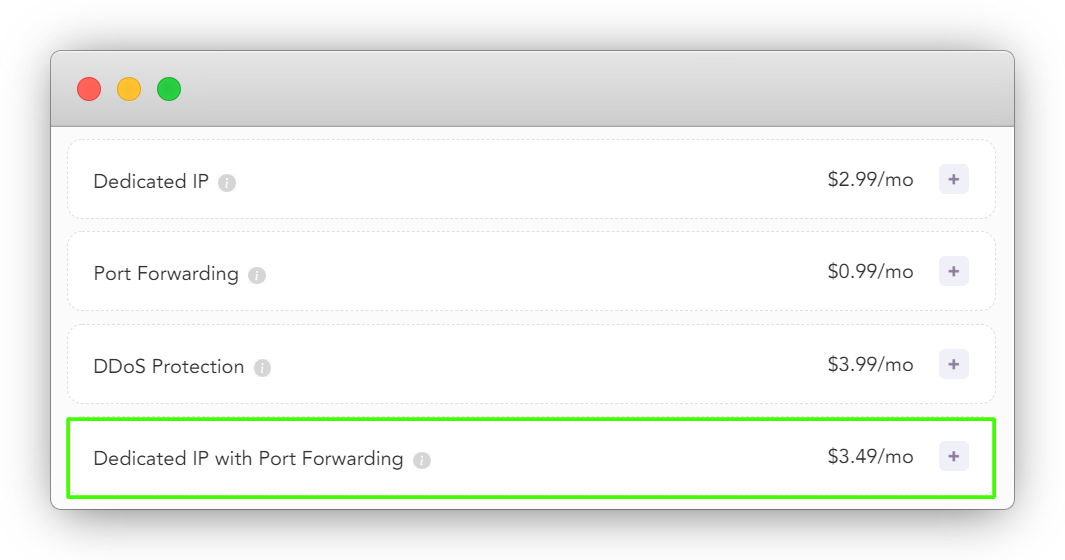Click info icon beside Dedicated IP with Port Forwarding
The width and height of the screenshot is (1065, 560).
[x=422, y=460]
